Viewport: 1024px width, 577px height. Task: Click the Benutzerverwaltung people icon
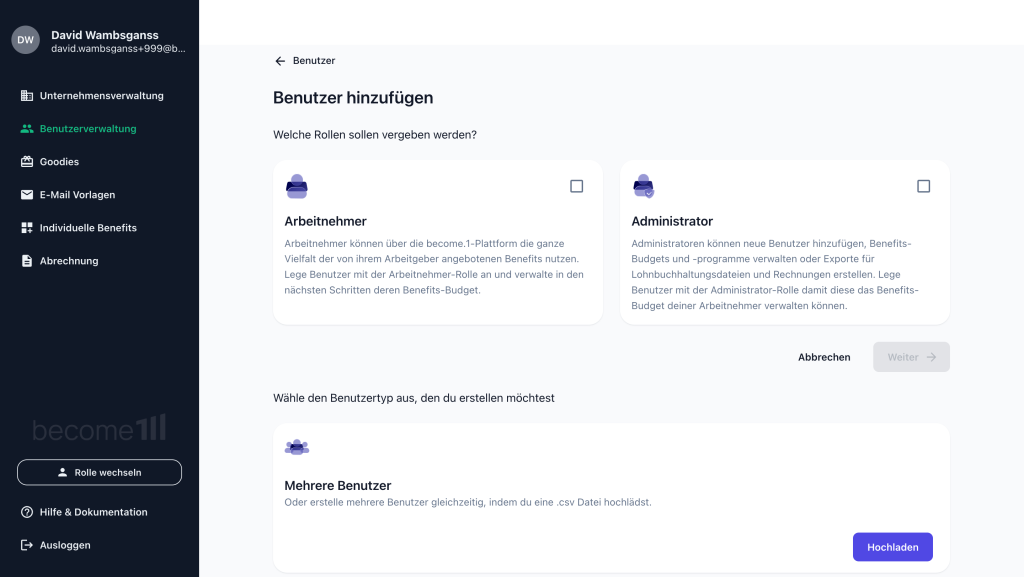pyautogui.click(x=27, y=129)
